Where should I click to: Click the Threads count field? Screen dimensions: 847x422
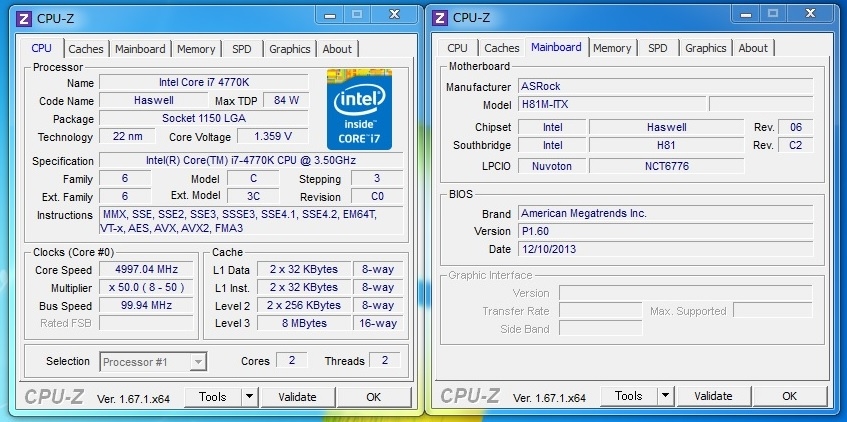tap(385, 360)
